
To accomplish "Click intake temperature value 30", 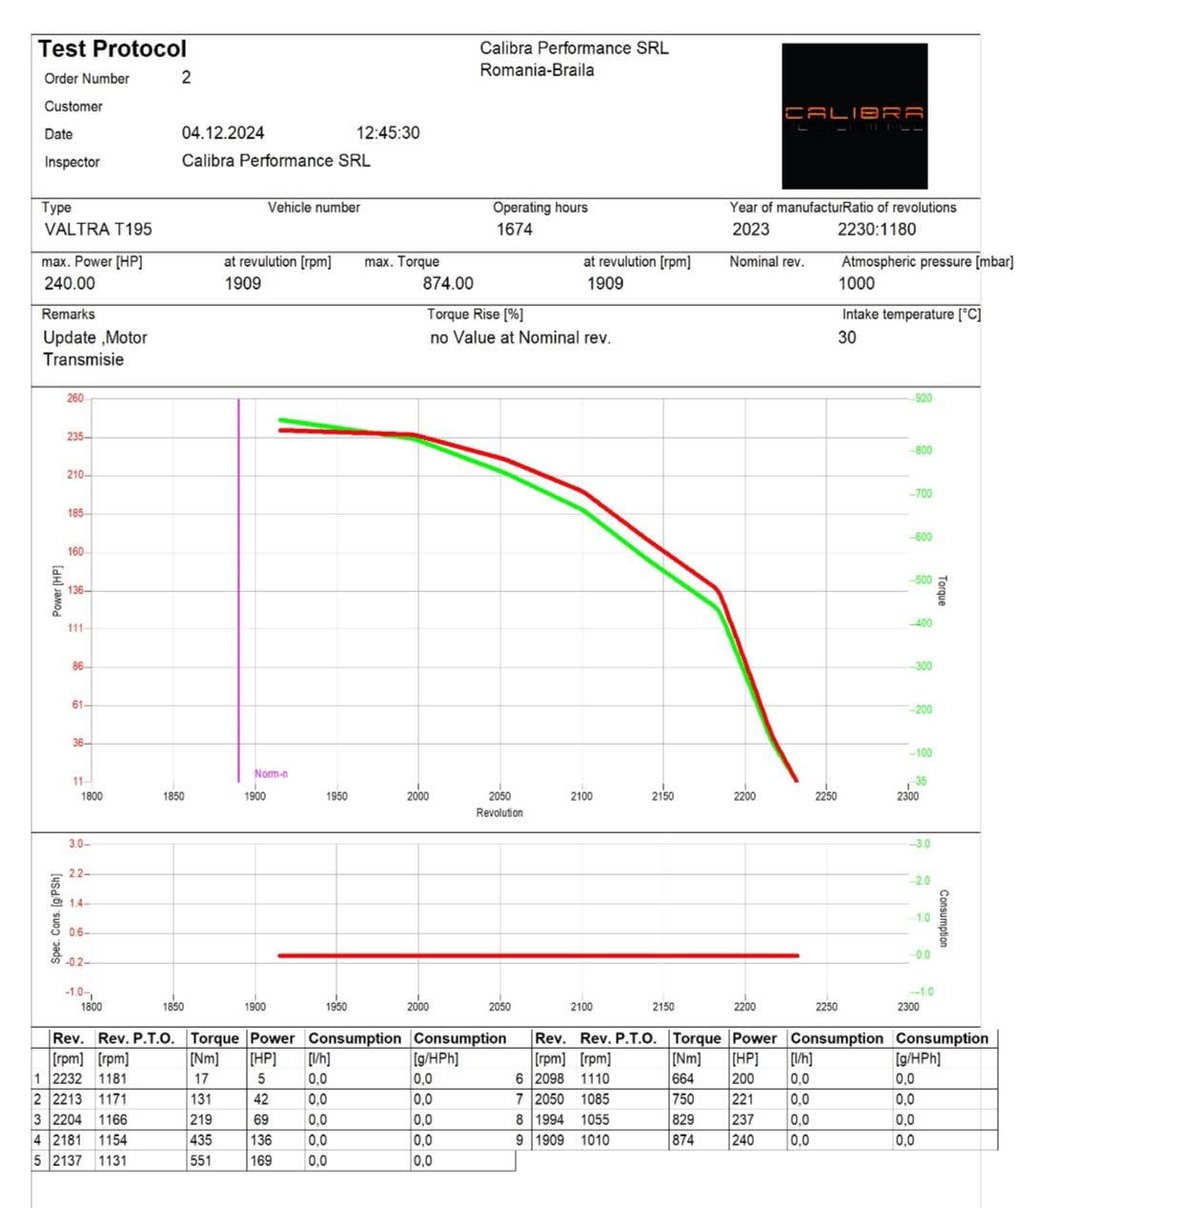I will point(847,337).
